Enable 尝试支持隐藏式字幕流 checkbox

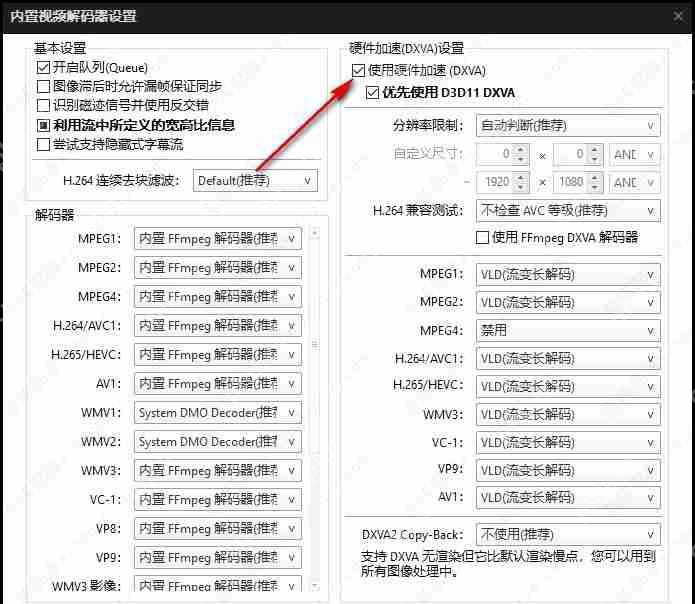click(x=43, y=144)
